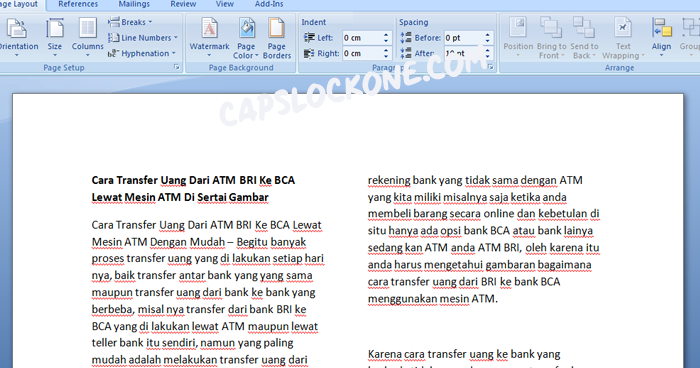Open Page Borders dialog
Image resolution: width=700 pixels, height=368 pixels.
277,38
